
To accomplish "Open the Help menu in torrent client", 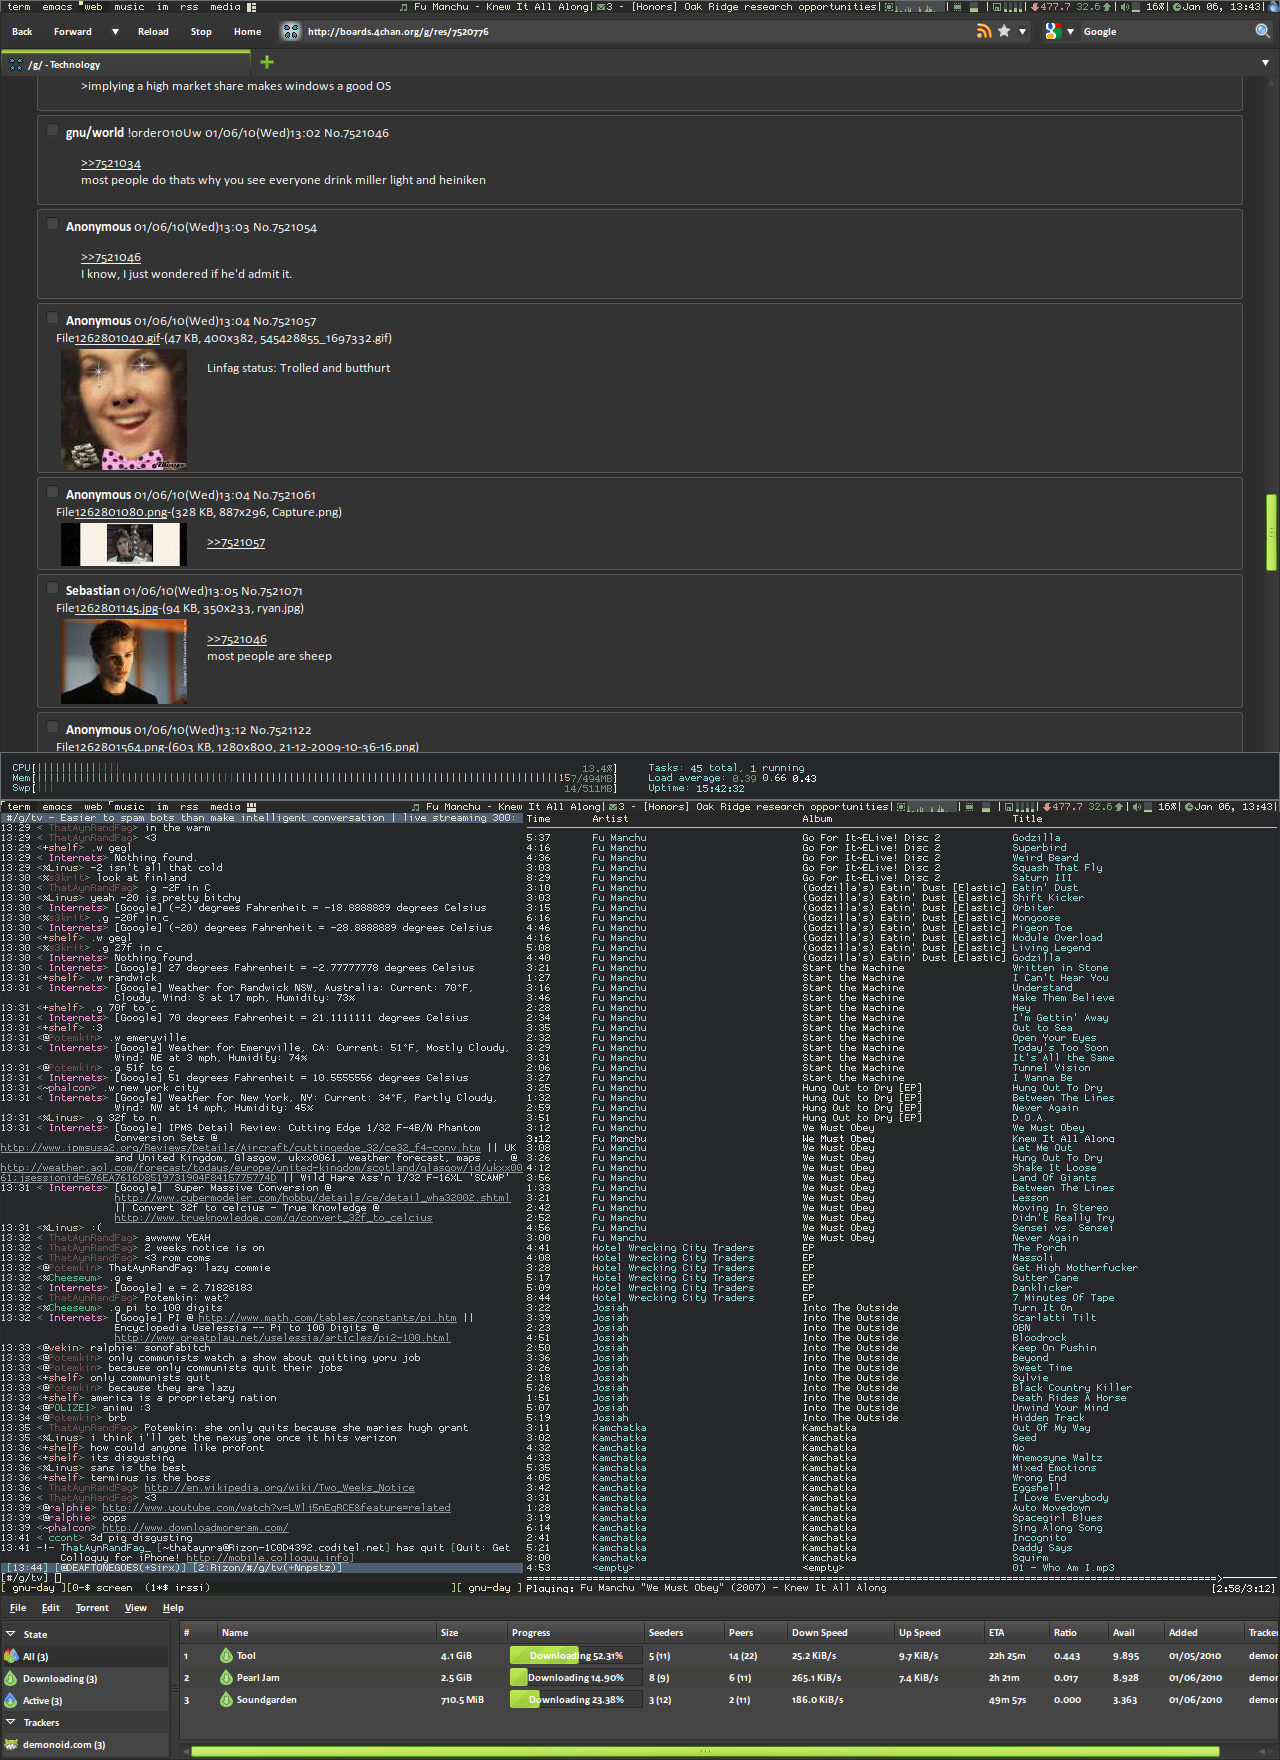I will pos(173,1608).
